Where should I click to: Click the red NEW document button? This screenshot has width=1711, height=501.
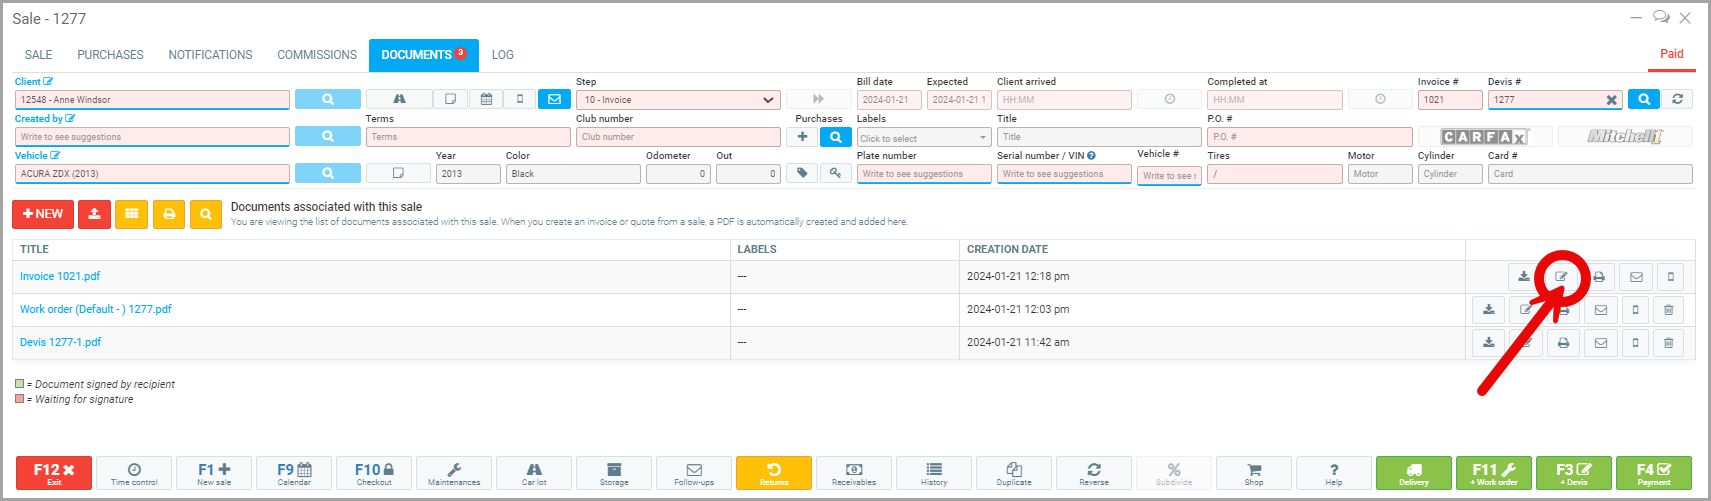pyautogui.click(x=43, y=214)
